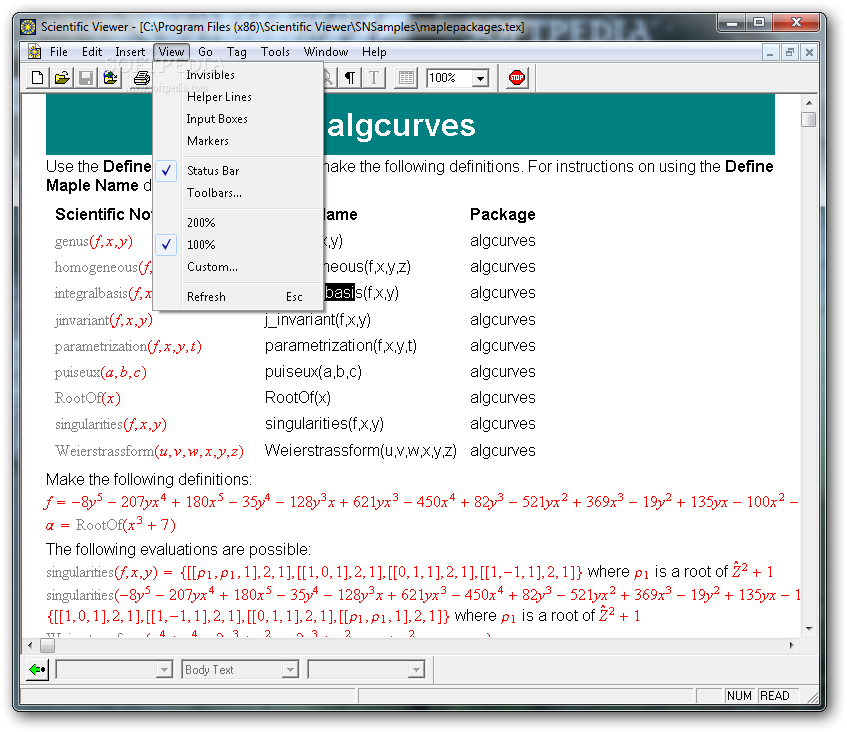Click the algcurves heading banner text

coord(401,125)
